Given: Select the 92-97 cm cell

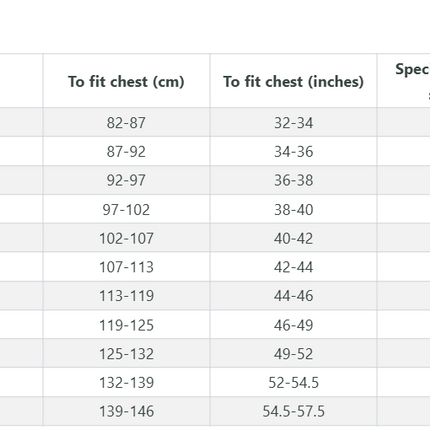Looking at the screenshot, I should [x=126, y=180].
